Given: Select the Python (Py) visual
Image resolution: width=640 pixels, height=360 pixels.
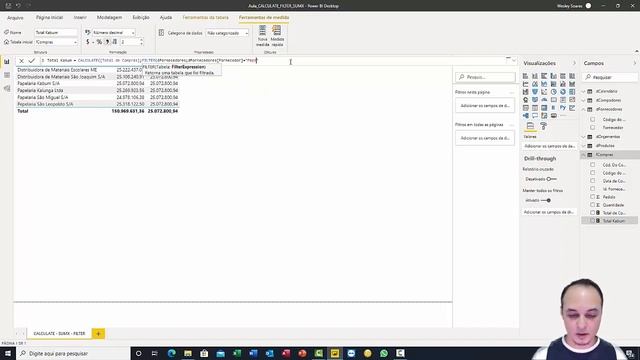Looking at the screenshot, I should (563, 108).
